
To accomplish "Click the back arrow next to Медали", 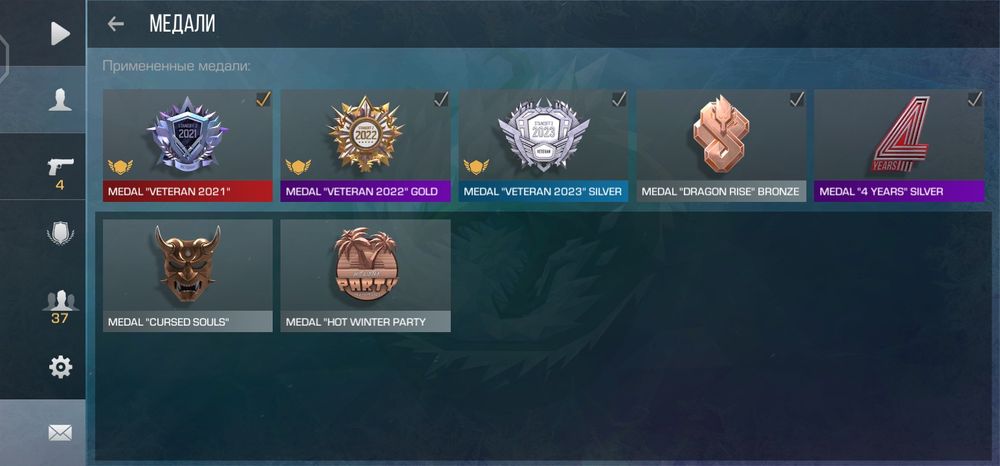I will point(115,24).
